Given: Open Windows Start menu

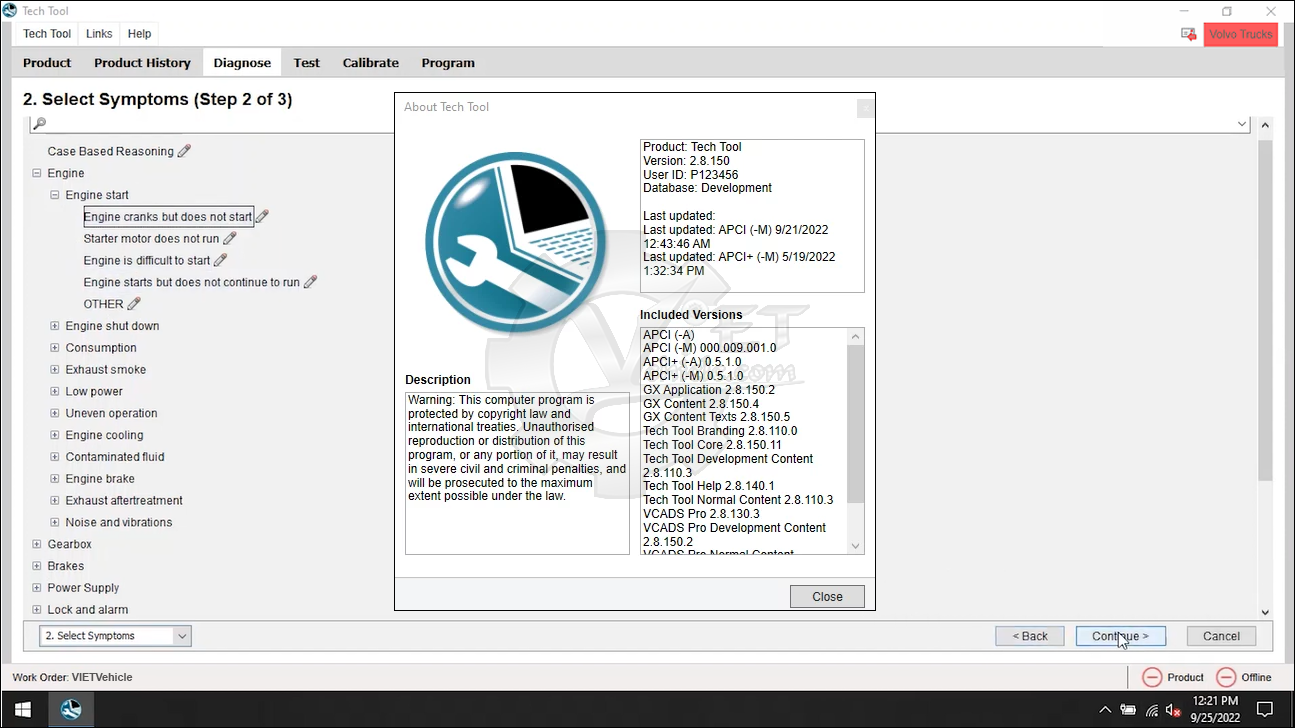Looking at the screenshot, I should tap(22, 710).
